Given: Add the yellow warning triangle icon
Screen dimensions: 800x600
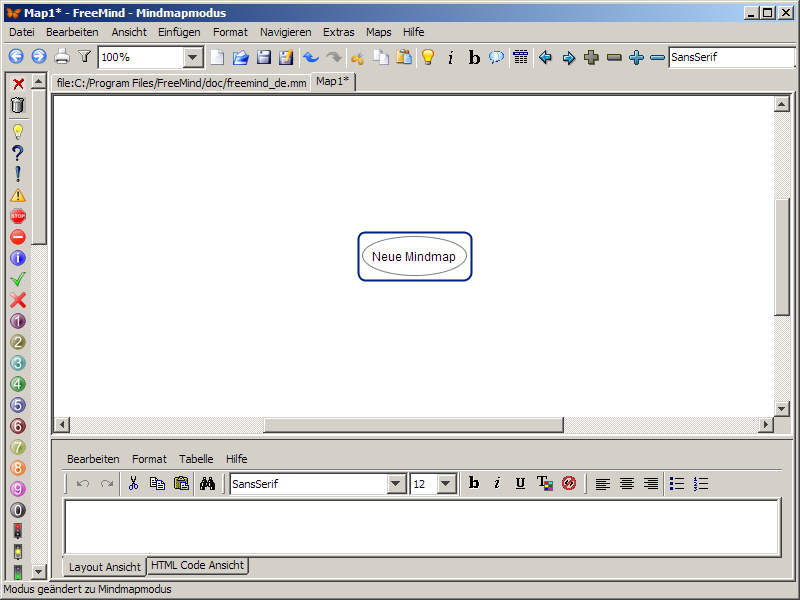Looking at the screenshot, I should point(17,195).
